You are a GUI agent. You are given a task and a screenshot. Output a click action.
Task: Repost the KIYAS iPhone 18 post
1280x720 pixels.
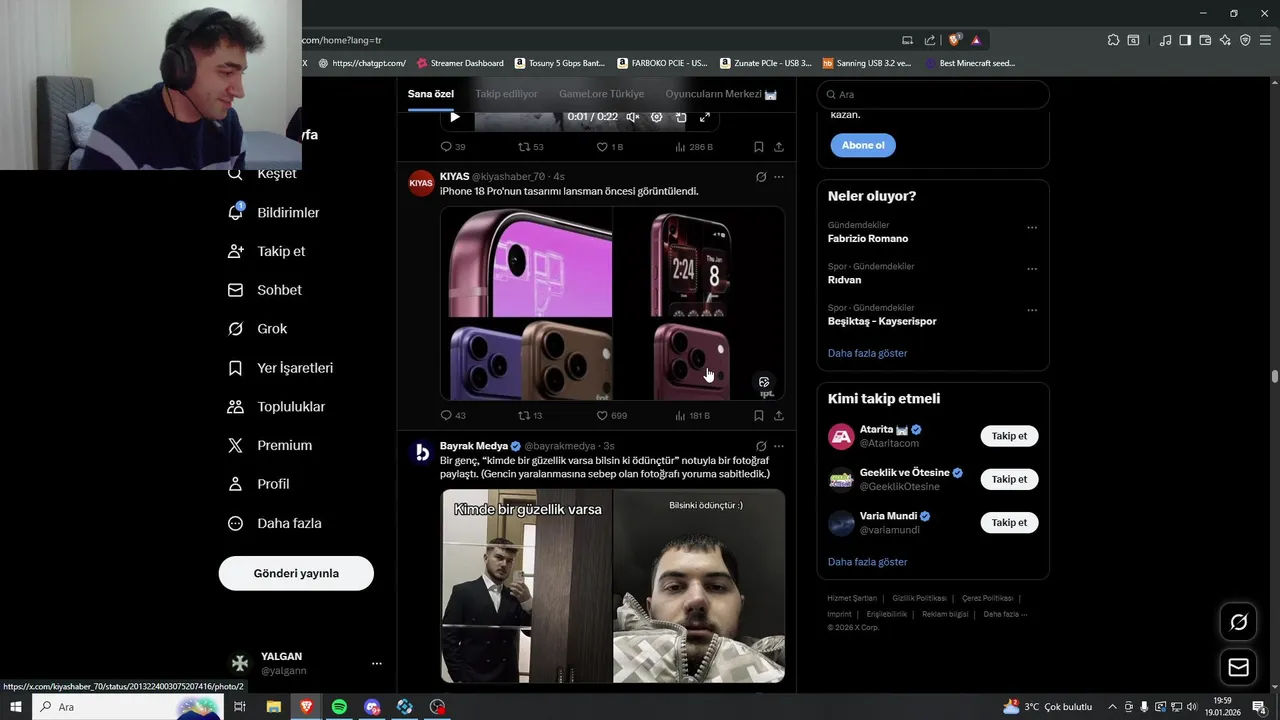[x=524, y=415]
